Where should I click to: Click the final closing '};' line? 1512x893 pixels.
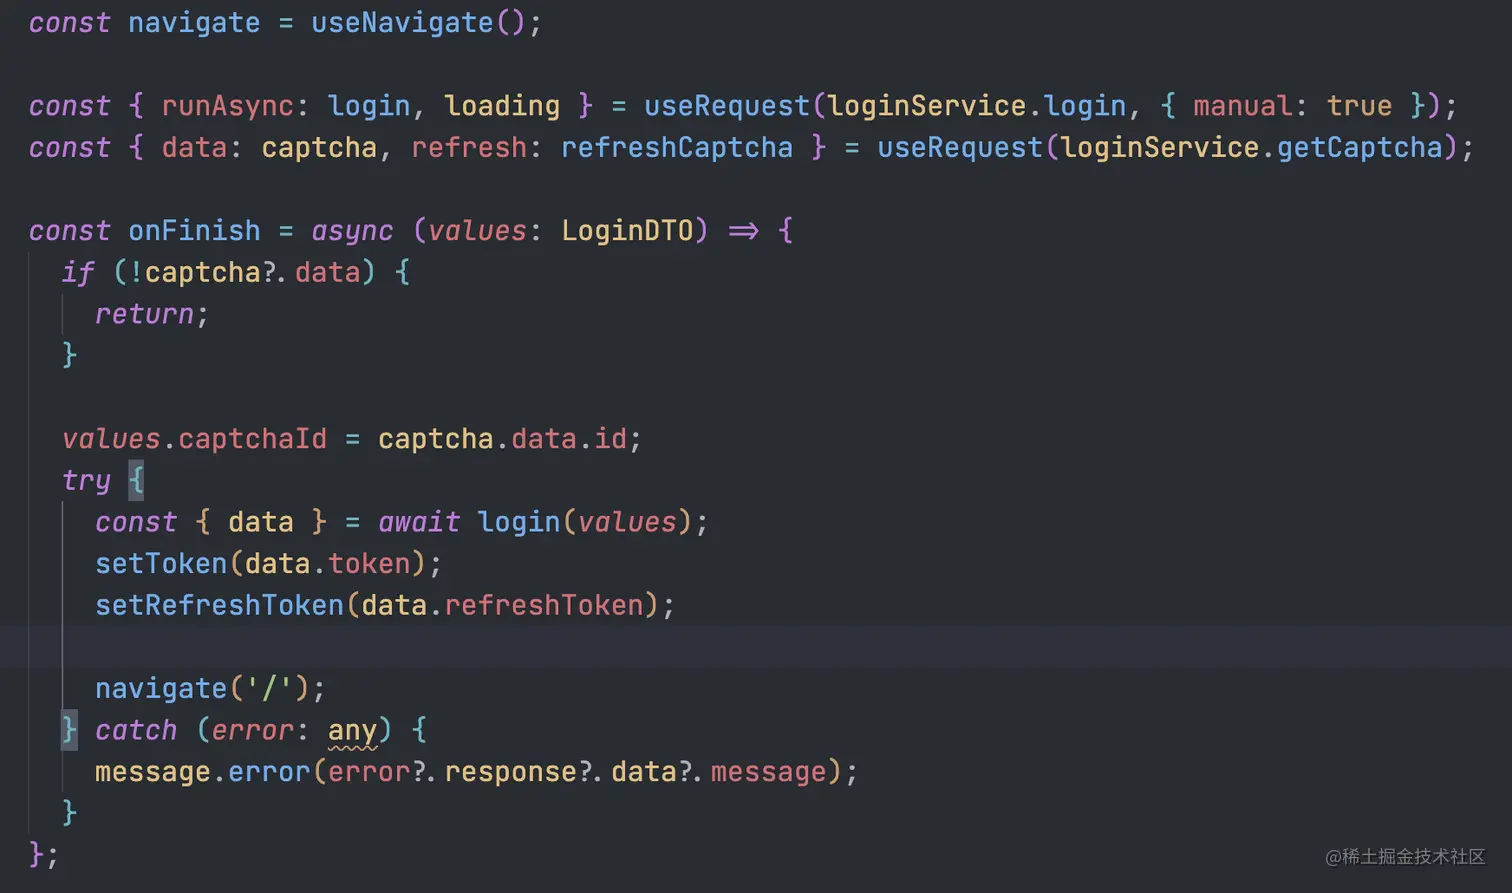click(44, 855)
